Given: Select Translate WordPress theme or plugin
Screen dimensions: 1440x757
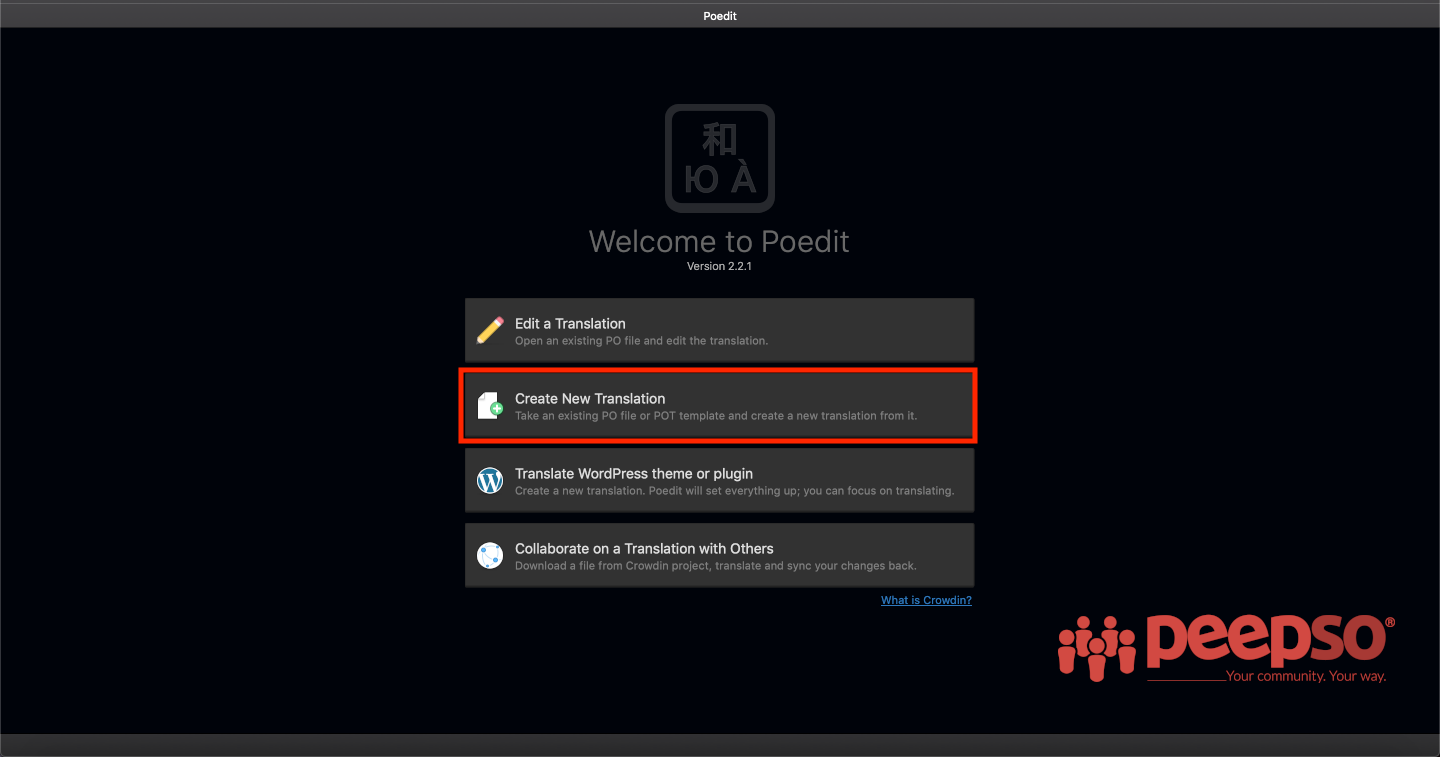Looking at the screenshot, I should (720, 480).
